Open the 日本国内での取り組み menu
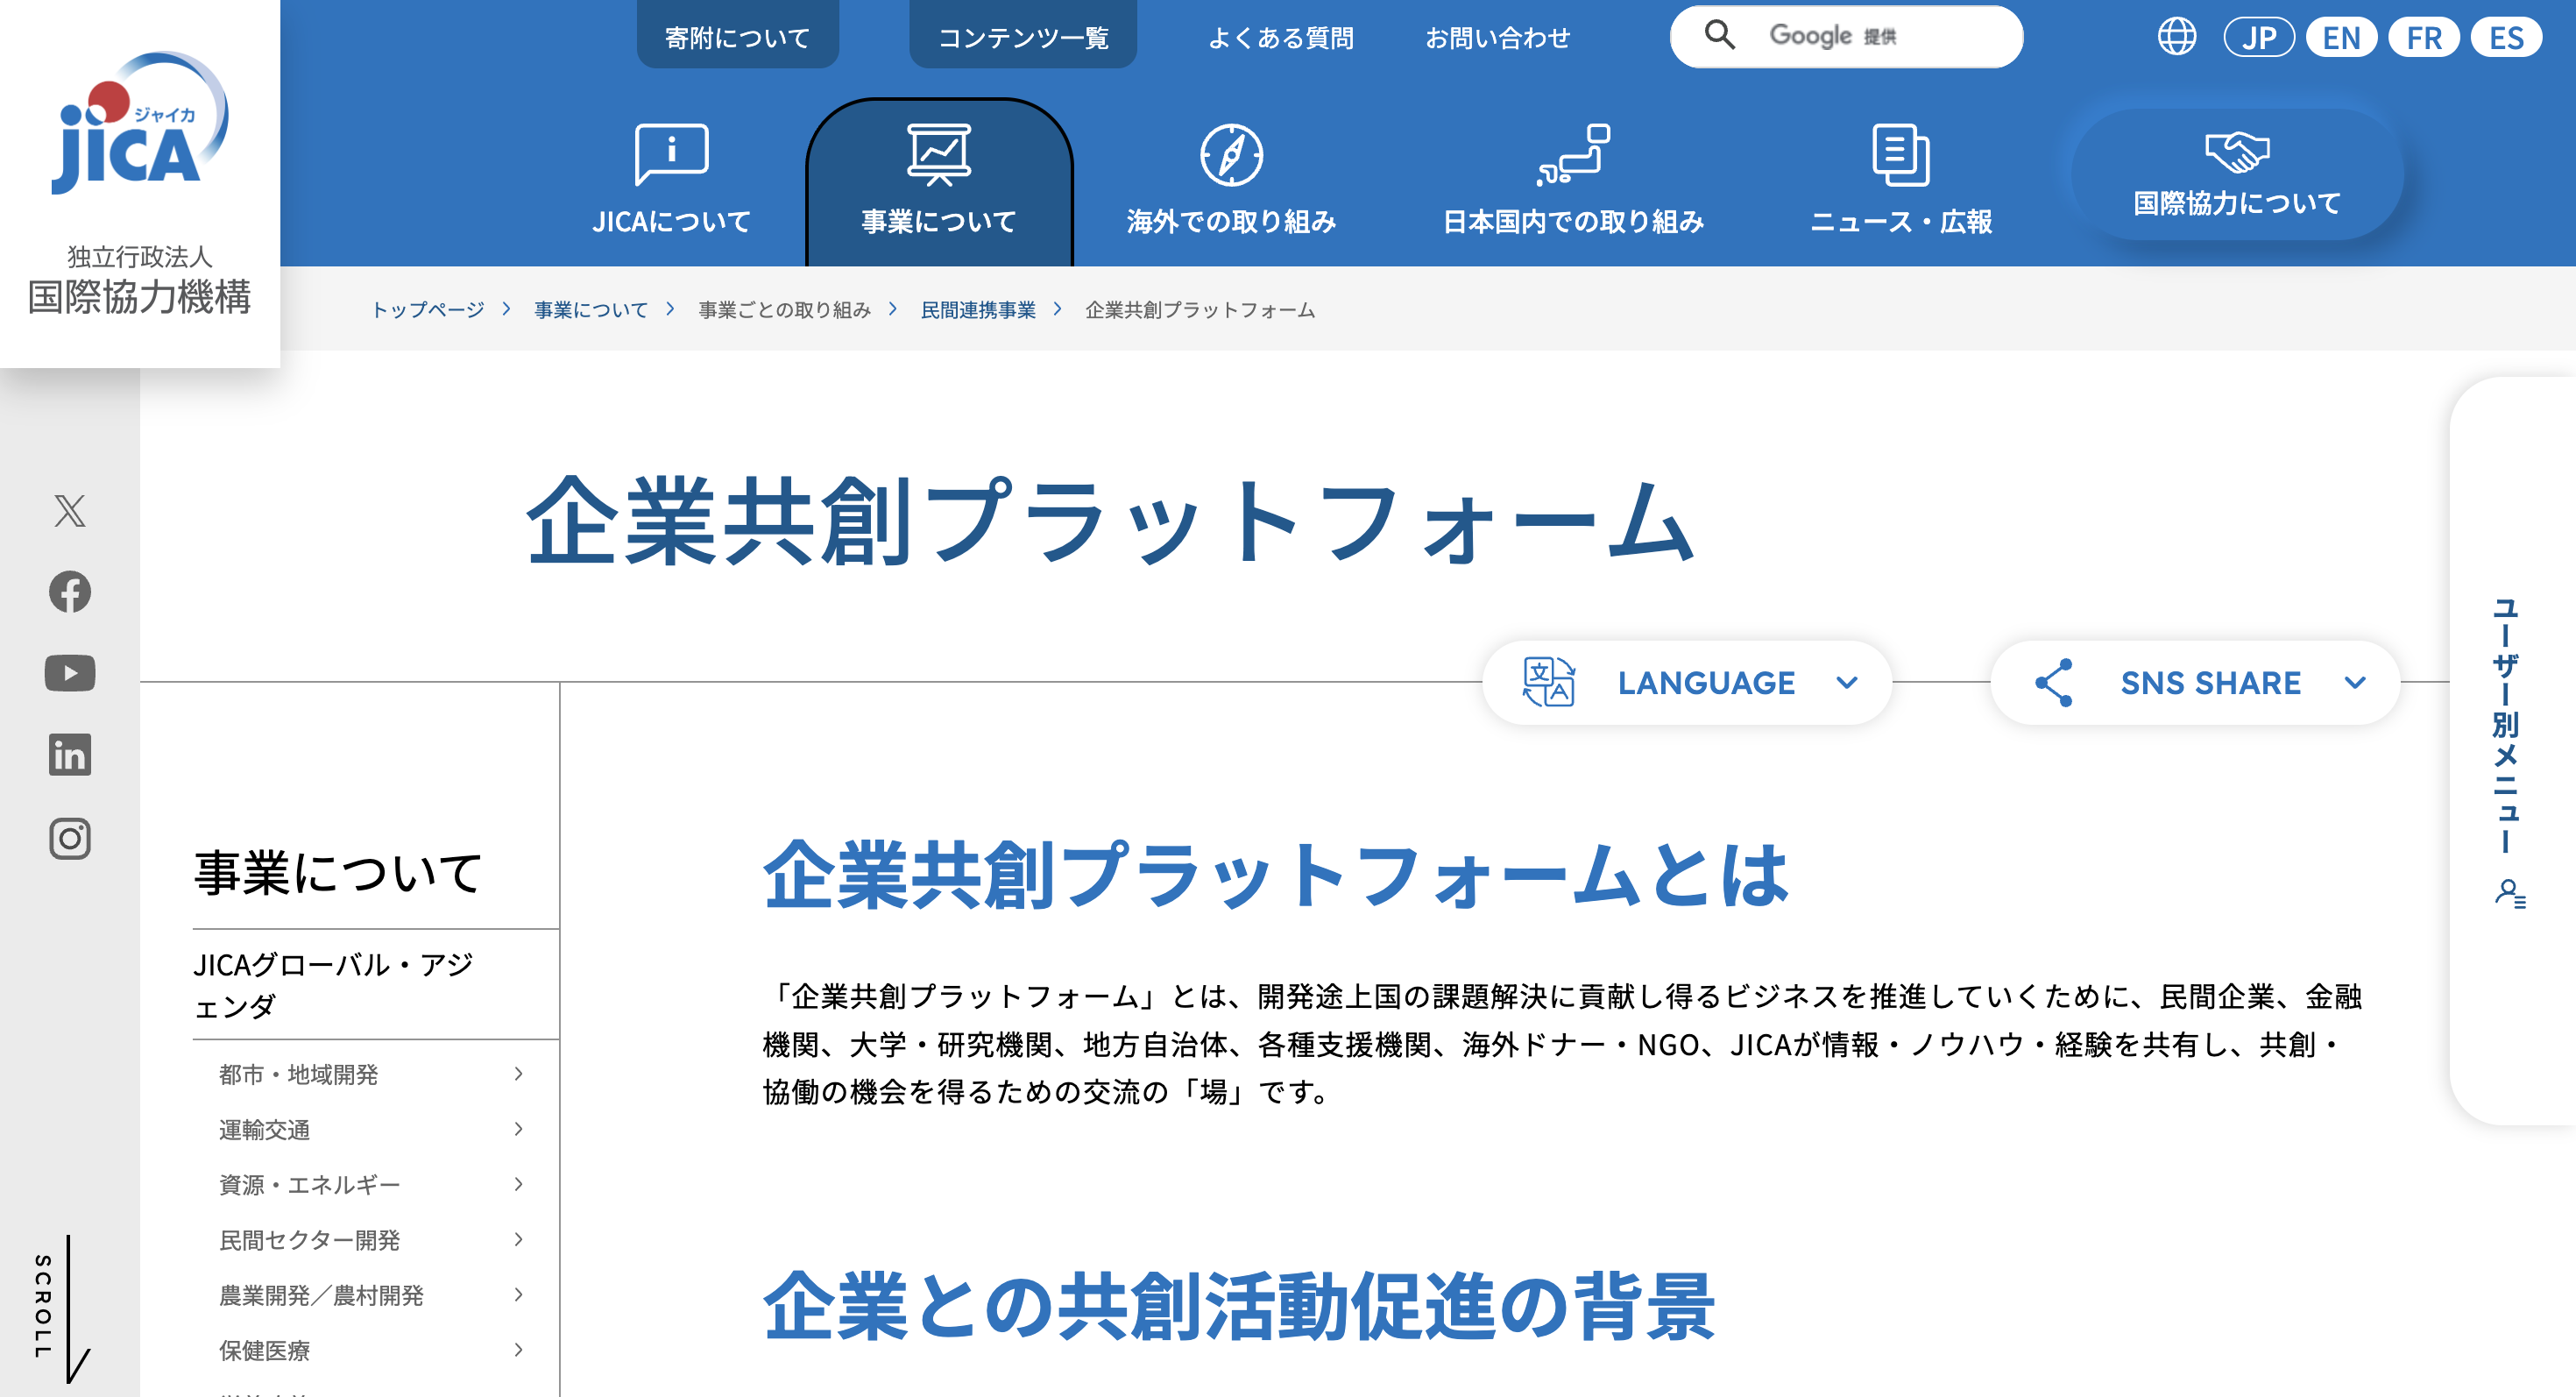Viewport: 2576px width, 1397px height. [x=1573, y=180]
